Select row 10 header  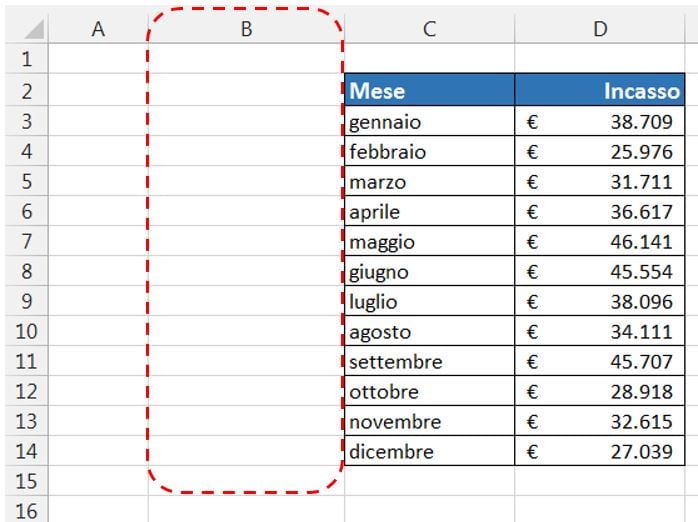[x=27, y=331]
